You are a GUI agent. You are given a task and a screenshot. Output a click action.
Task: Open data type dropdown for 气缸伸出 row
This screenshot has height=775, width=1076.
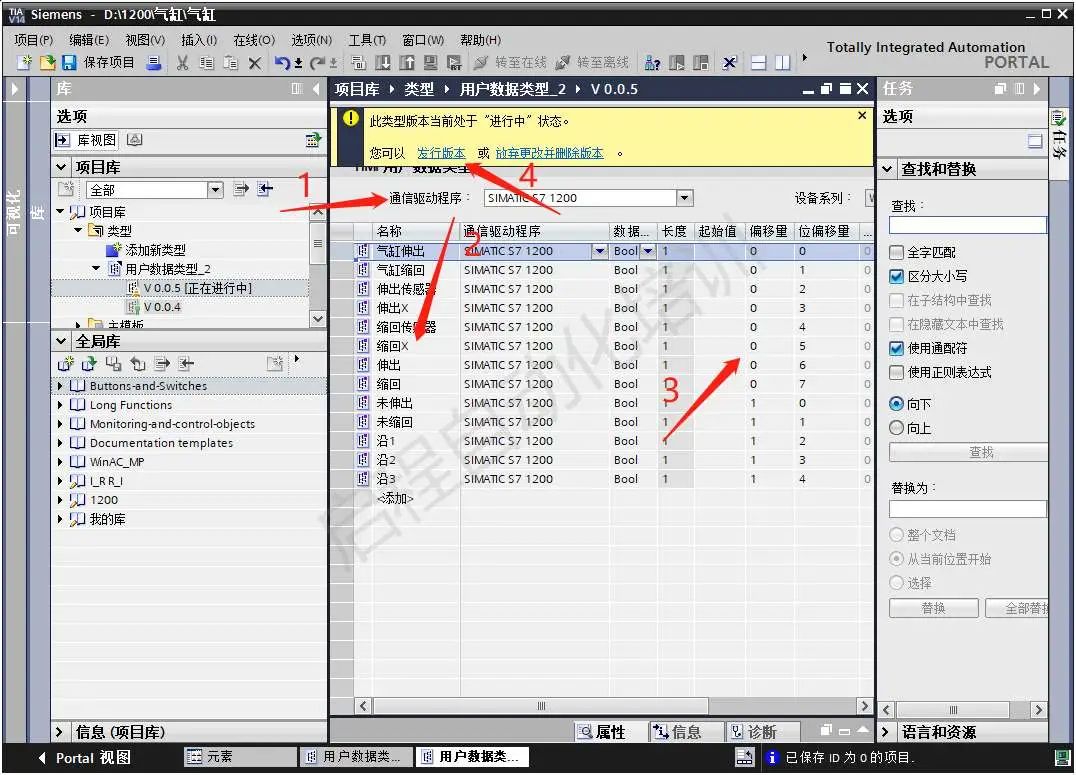(648, 251)
